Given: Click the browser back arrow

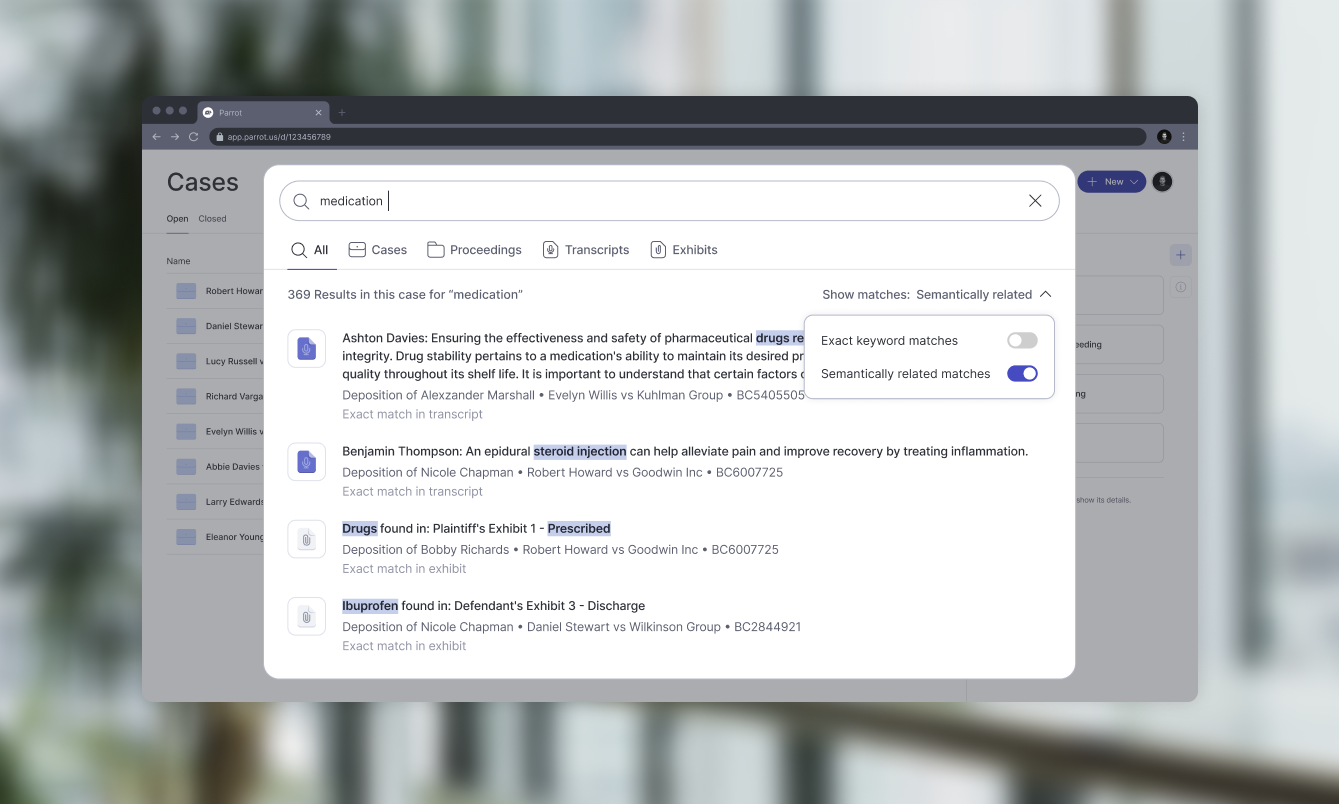Looking at the screenshot, I should (156, 137).
